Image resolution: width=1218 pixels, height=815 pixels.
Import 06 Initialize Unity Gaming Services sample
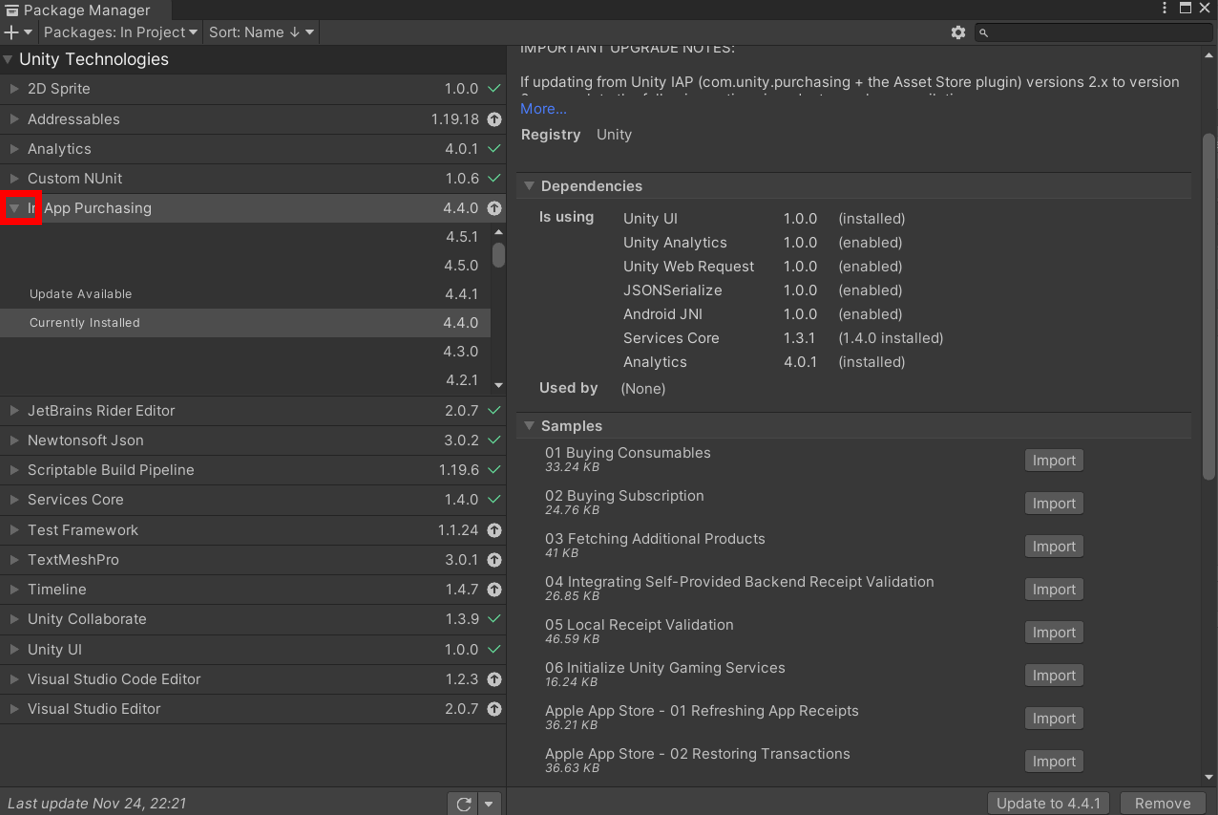point(1054,676)
